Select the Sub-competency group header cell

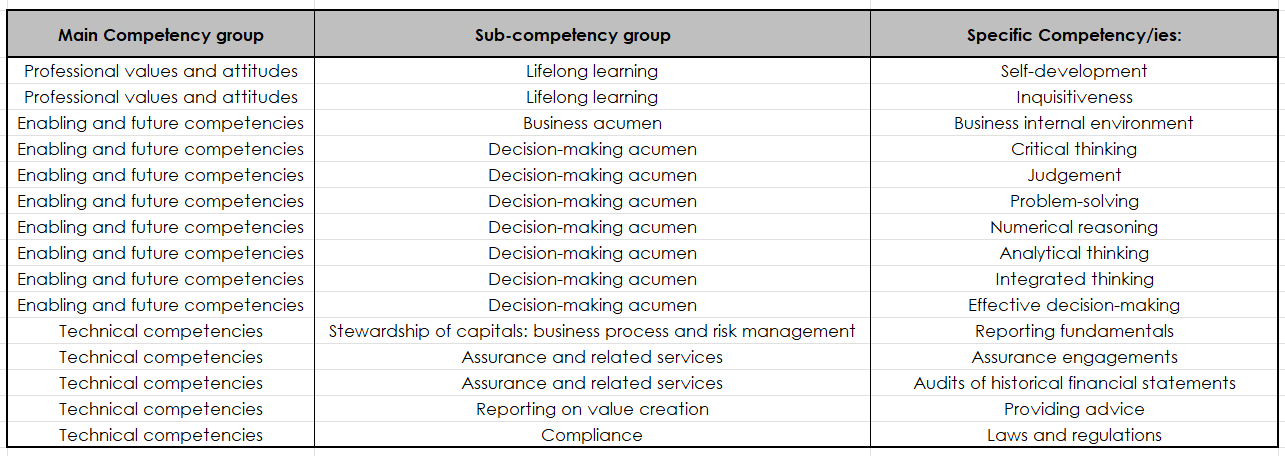point(592,35)
